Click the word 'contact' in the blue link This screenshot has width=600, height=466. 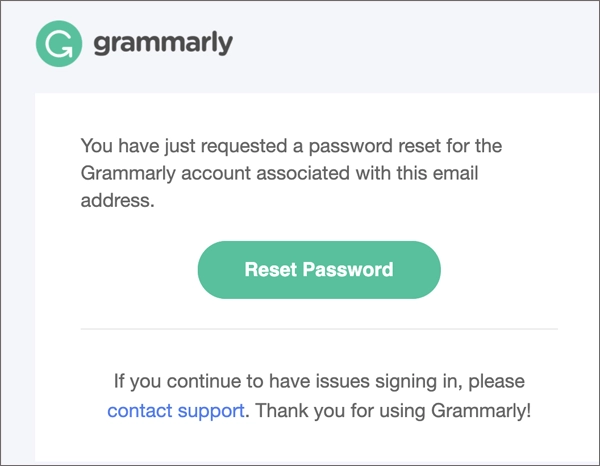tap(139, 410)
